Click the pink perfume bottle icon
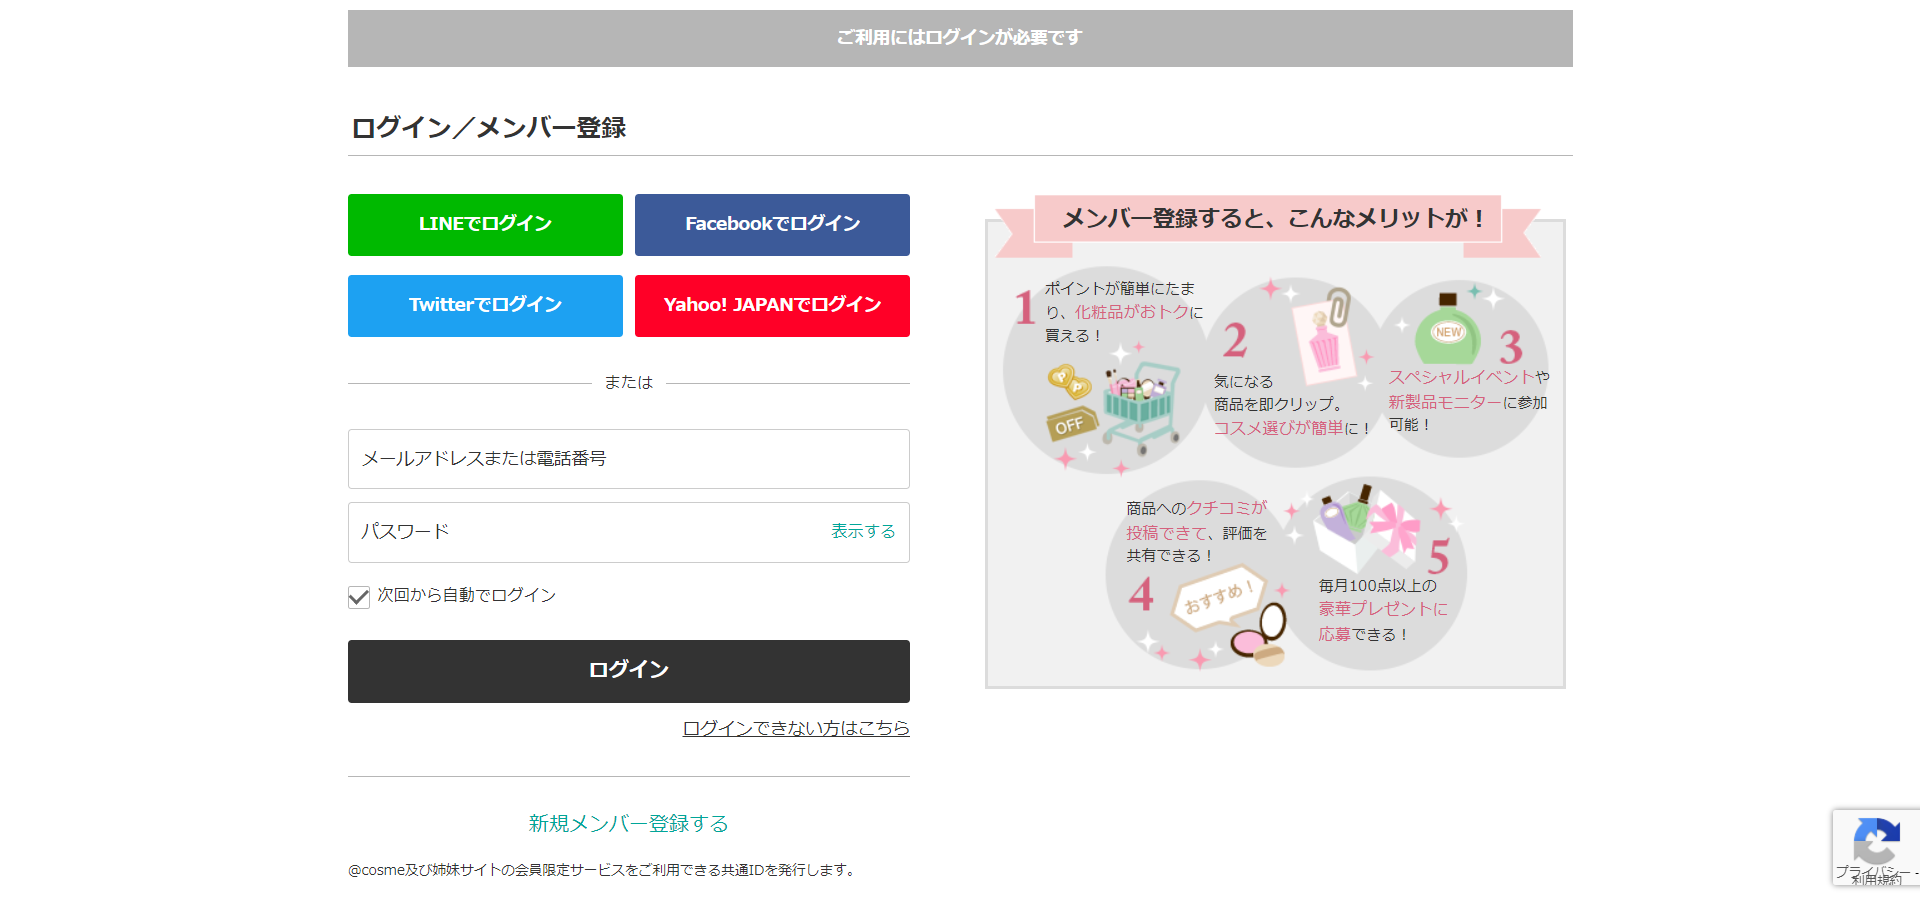Viewport: 1920px width, 902px height. (x=1323, y=338)
